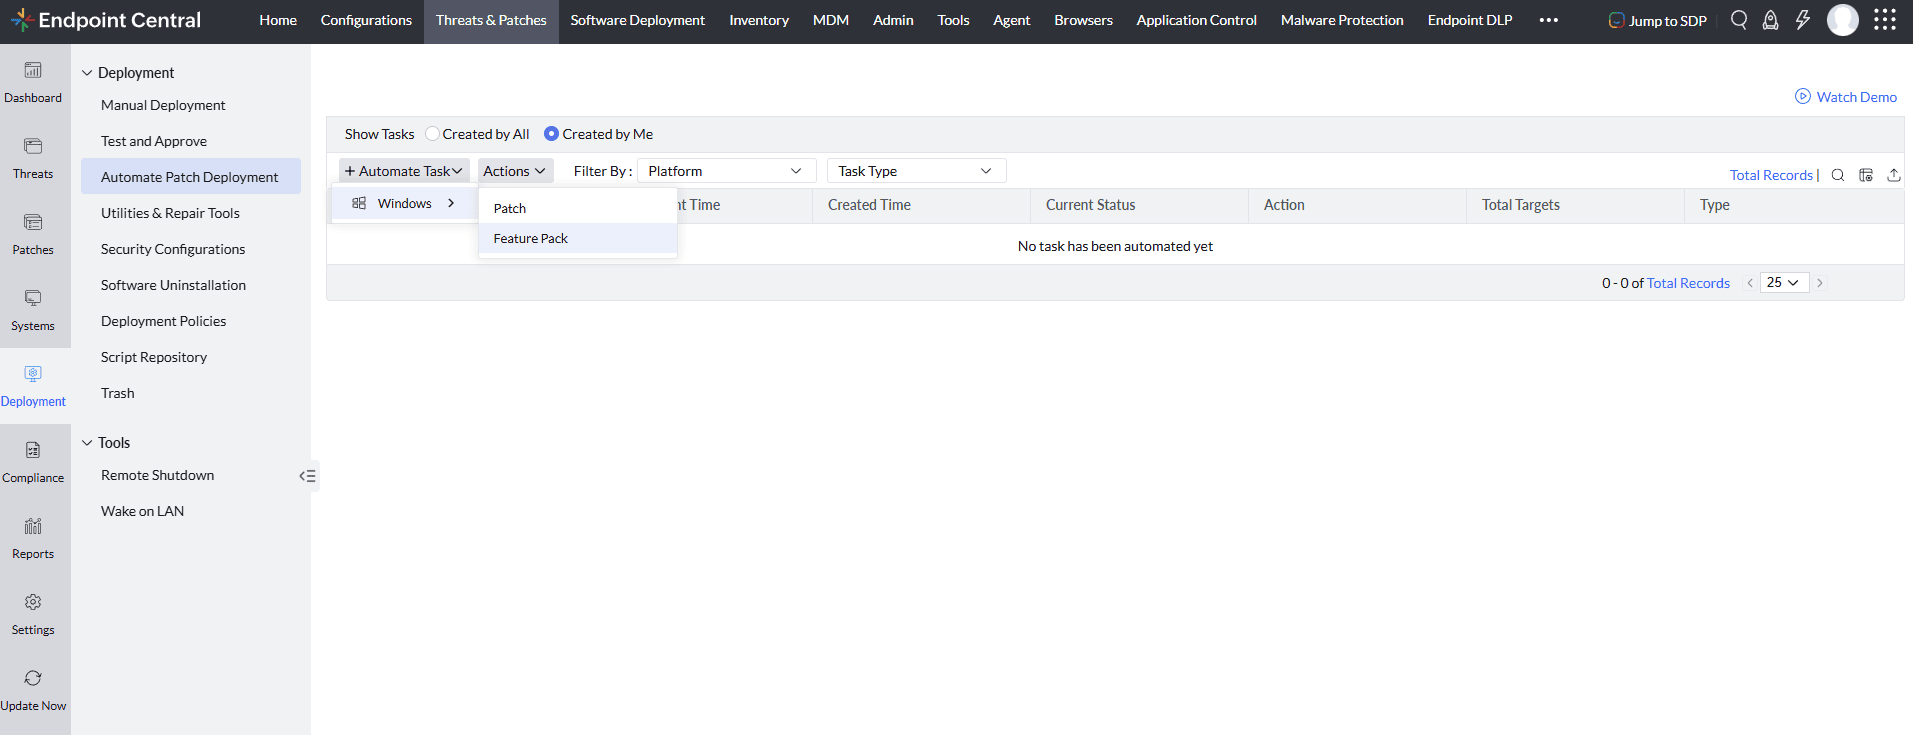Viewport: 1913px width, 735px height.
Task: Open Deployment Policies in sidebar
Action: tap(164, 321)
